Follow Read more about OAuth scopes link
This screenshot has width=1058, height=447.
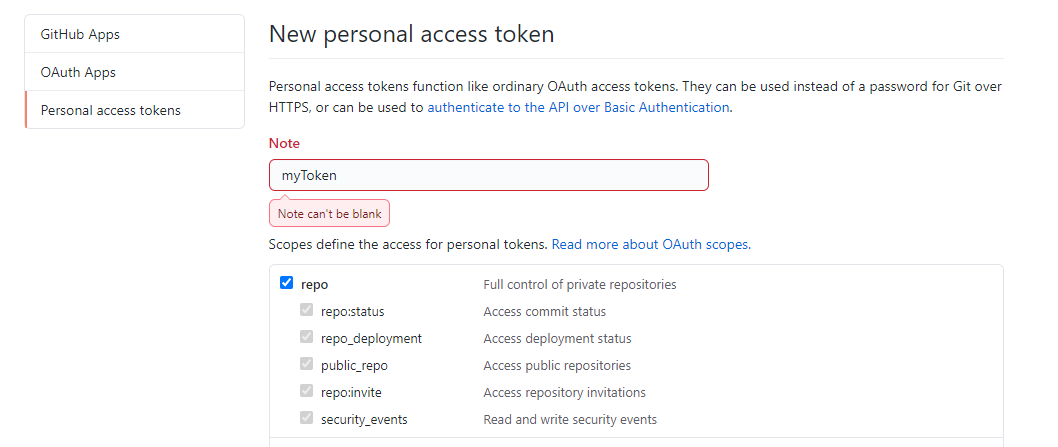pyautogui.click(x=651, y=244)
